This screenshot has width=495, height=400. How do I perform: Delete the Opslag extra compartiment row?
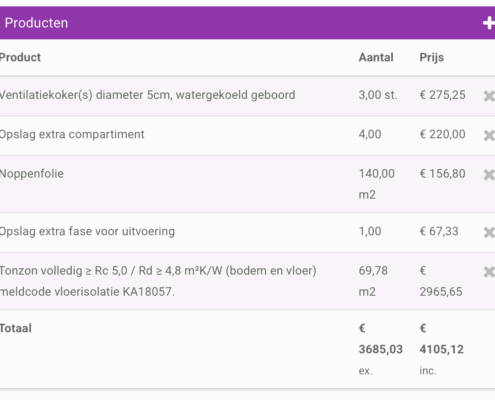(489, 135)
